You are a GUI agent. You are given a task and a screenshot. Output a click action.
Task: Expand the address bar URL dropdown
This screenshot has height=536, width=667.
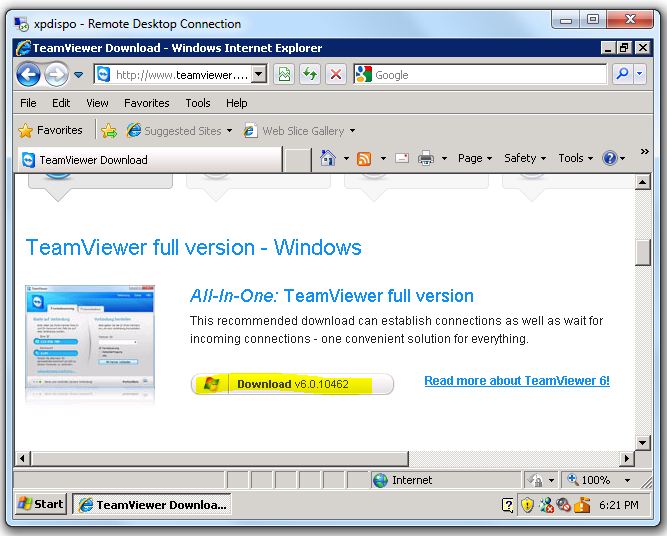[x=258, y=74]
